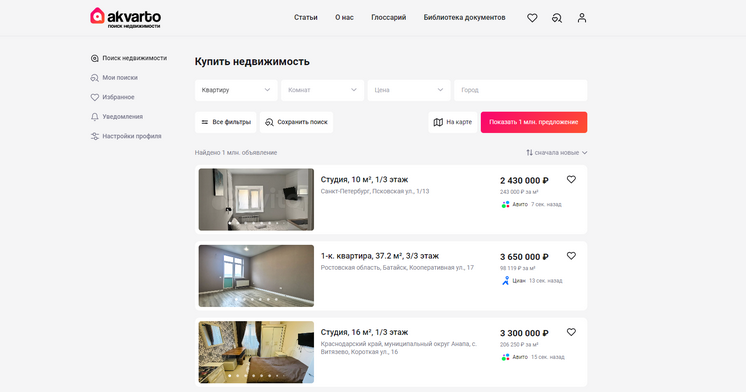
Task: Open the 'Цена' price dropdown
Action: tap(409, 90)
